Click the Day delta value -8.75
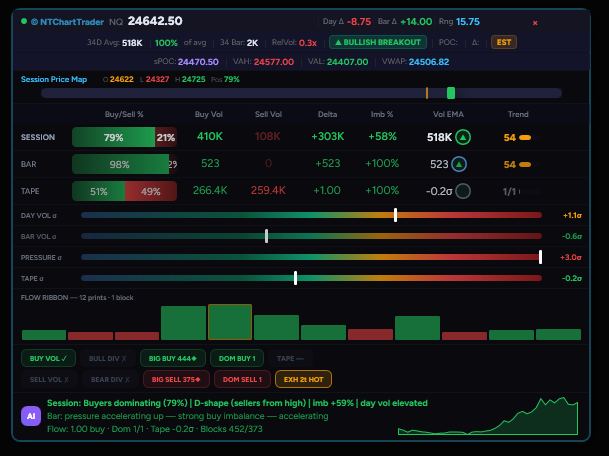The width and height of the screenshot is (609, 456). [x=358, y=22]
